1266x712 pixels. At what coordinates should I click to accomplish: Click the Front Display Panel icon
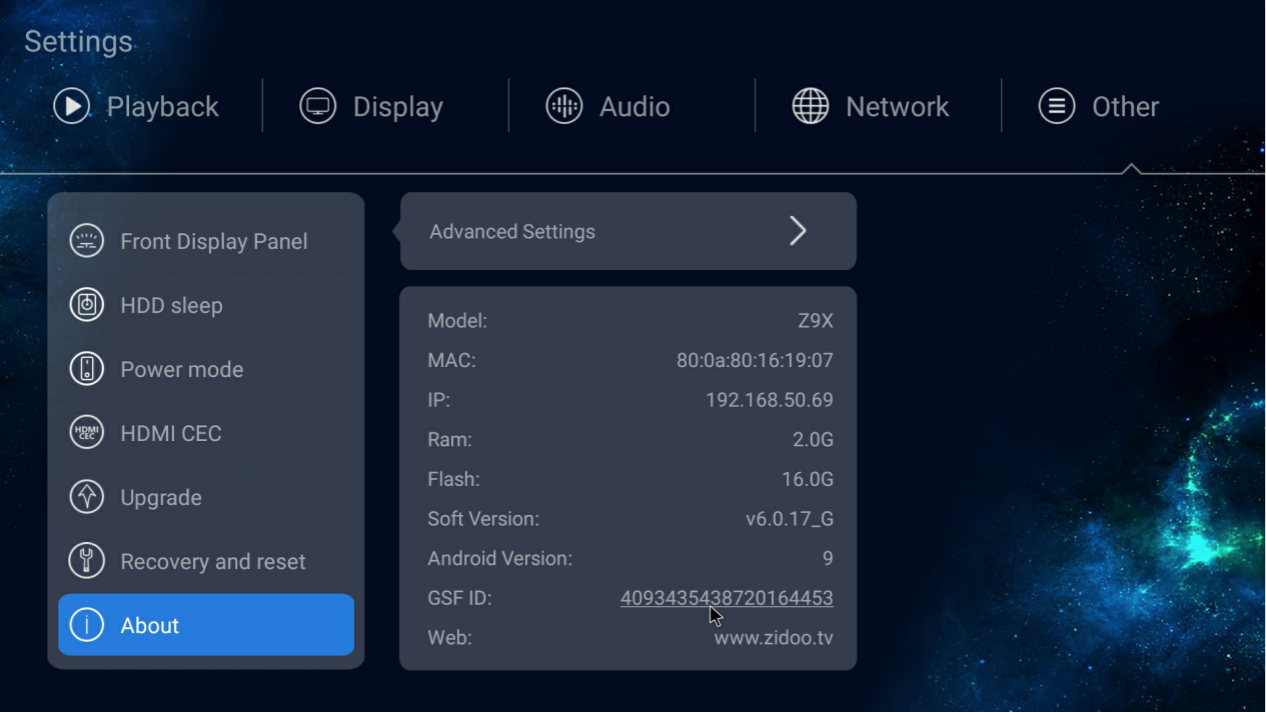[x=87, y=241]
